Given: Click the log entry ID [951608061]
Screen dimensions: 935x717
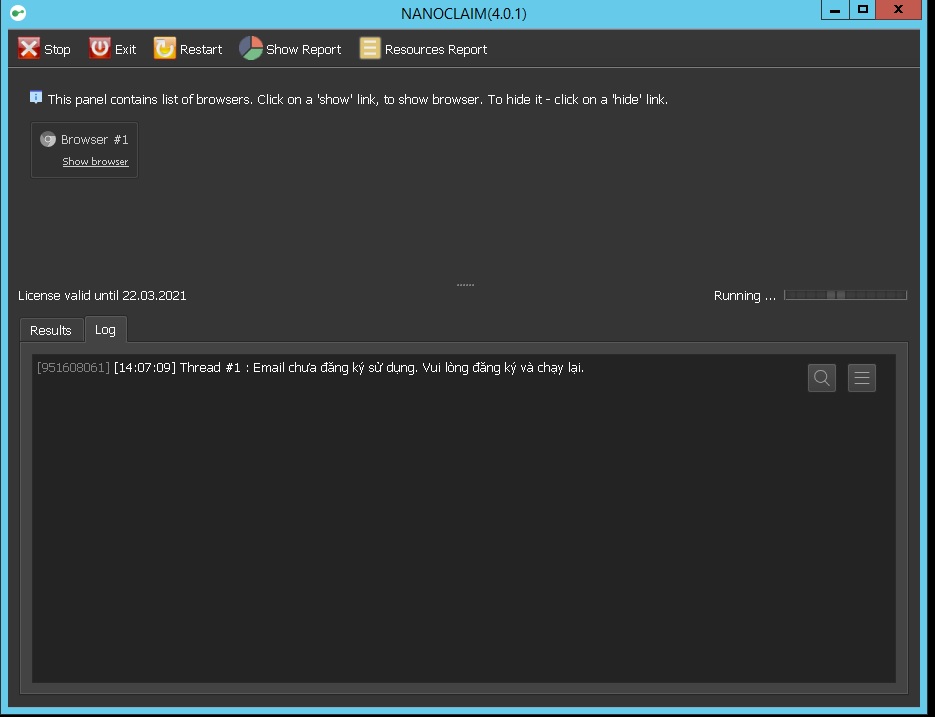Looking at the screenshot, I should 73,367.
